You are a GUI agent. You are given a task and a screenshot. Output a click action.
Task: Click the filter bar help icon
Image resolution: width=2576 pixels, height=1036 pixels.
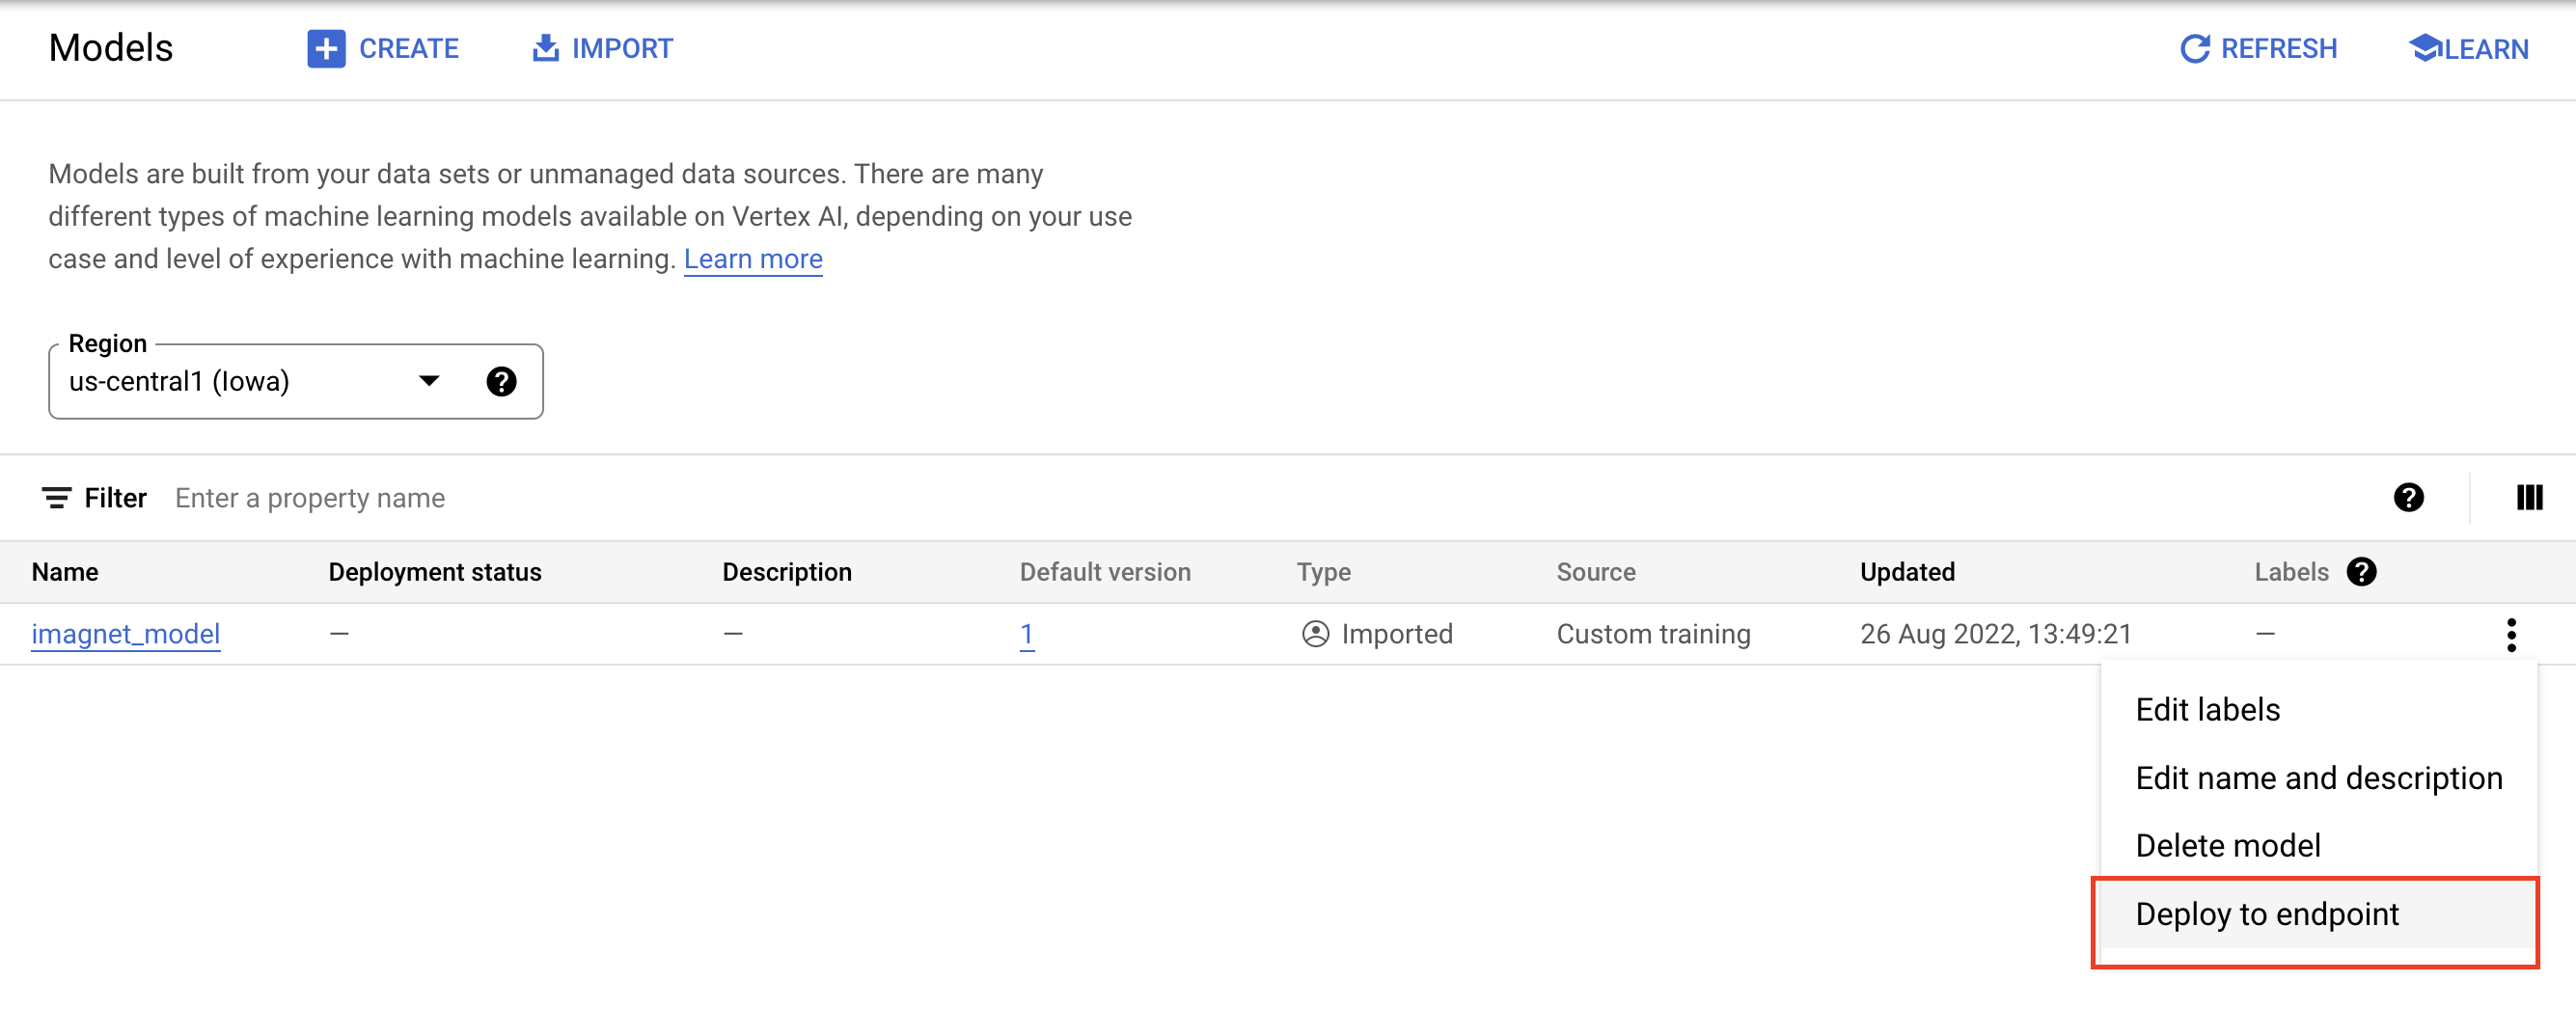[2408, 498]
